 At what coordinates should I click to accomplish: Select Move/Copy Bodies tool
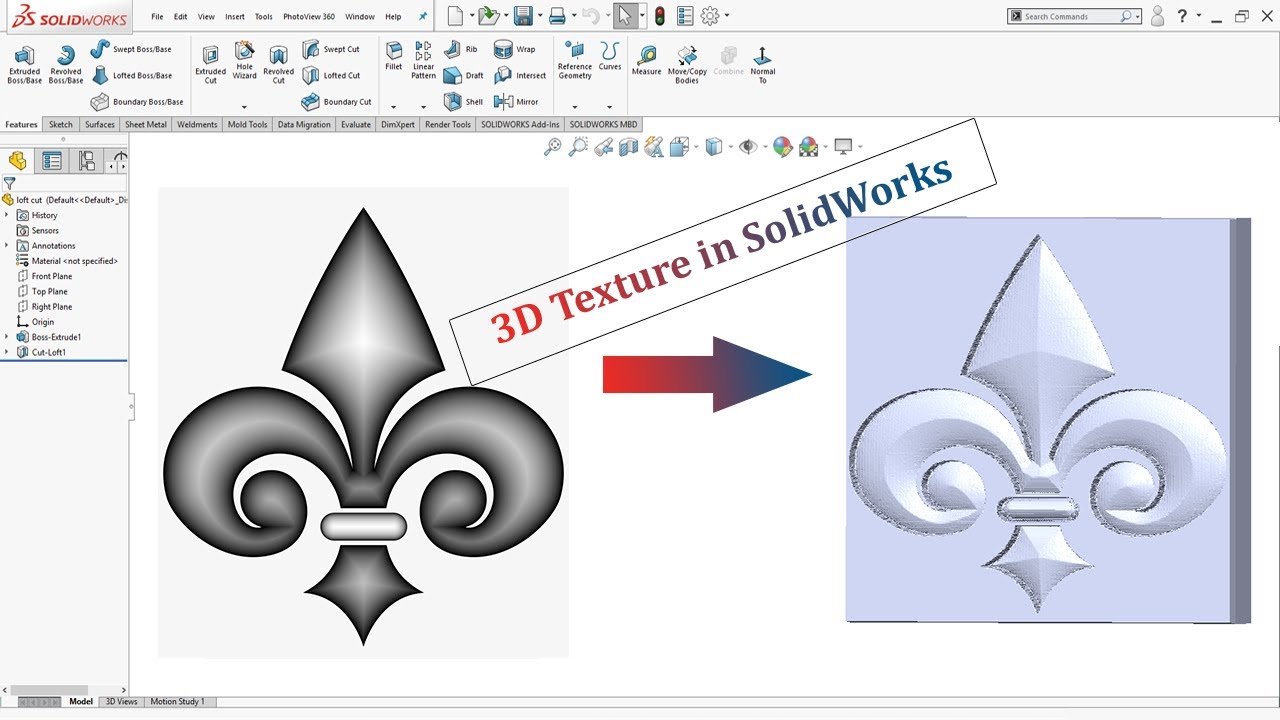point(687,65)
